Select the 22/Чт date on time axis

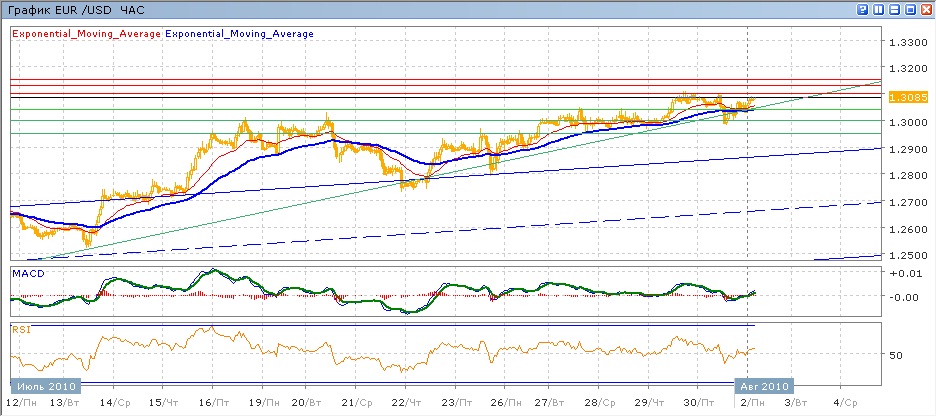406,402
